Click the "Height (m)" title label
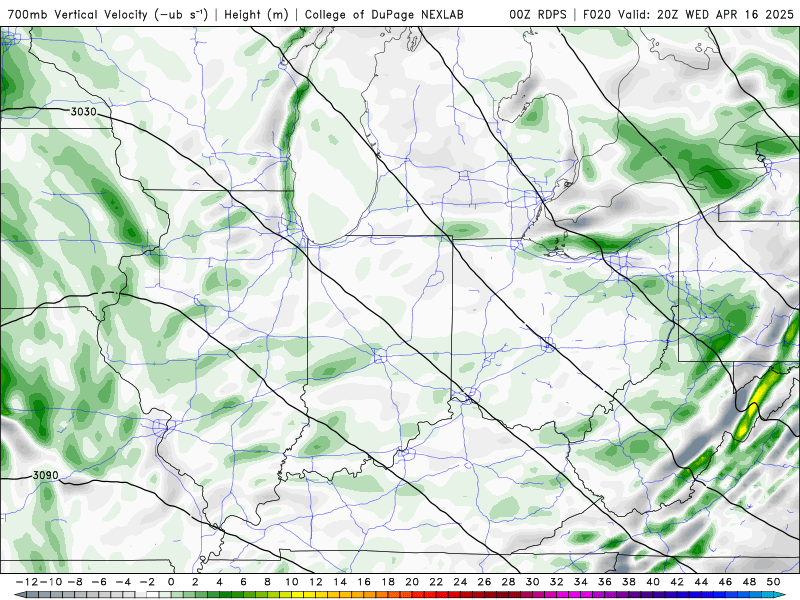The height and width of the screenshot is (600, 800). (x=256, y=14)
